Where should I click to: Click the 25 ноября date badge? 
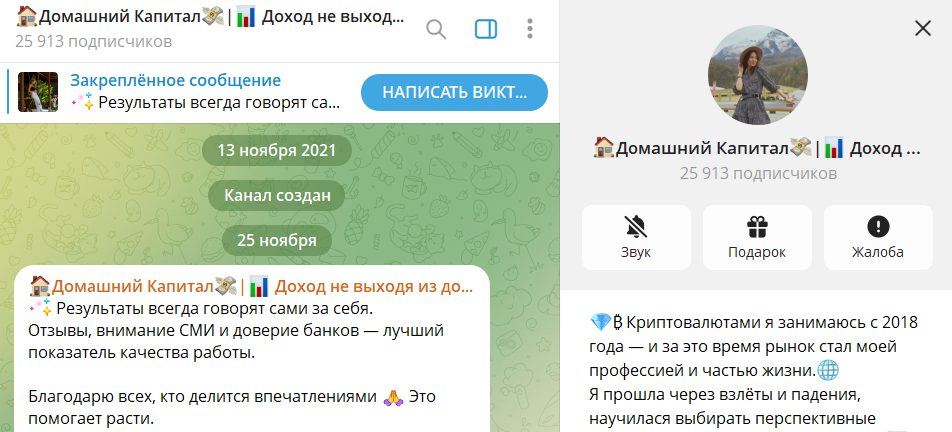[277, 240]
